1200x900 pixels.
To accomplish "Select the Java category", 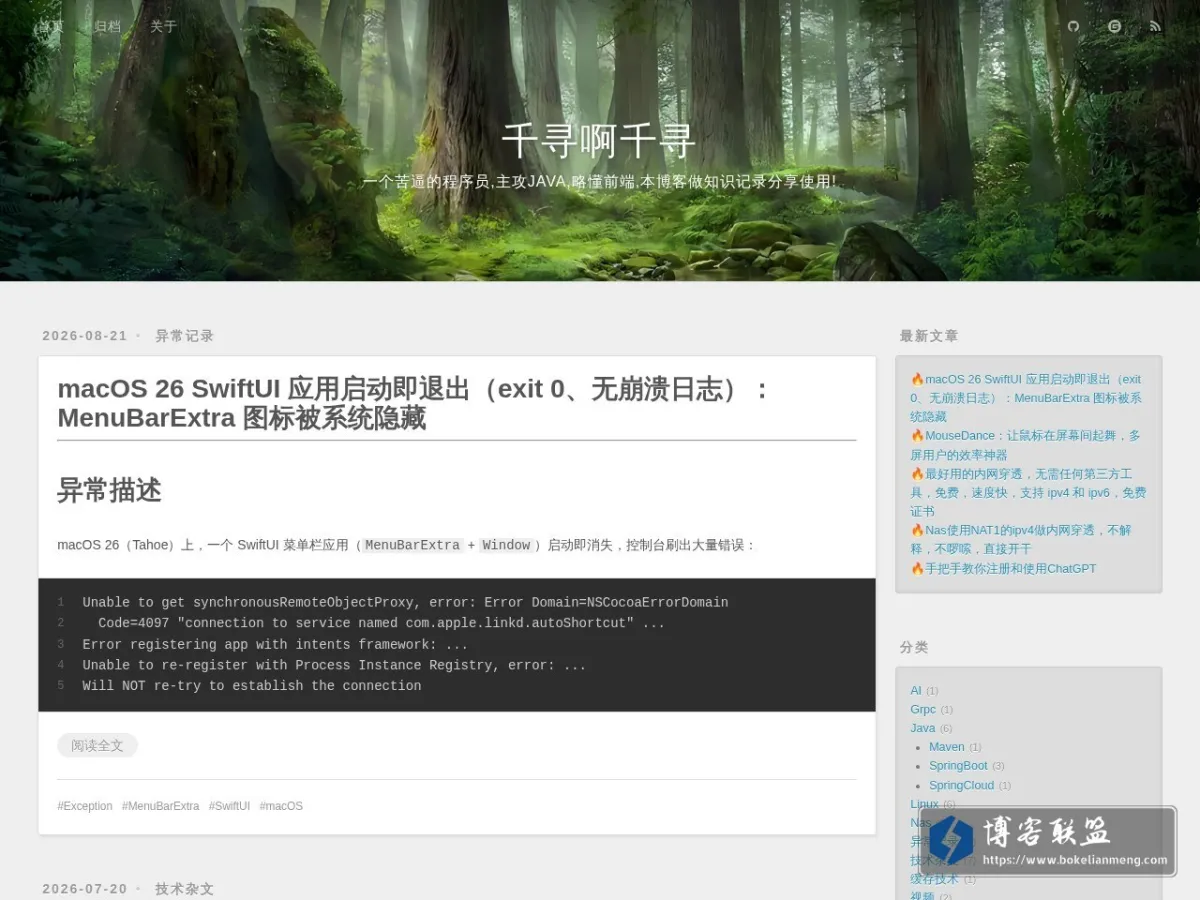I will coord(923,728).
